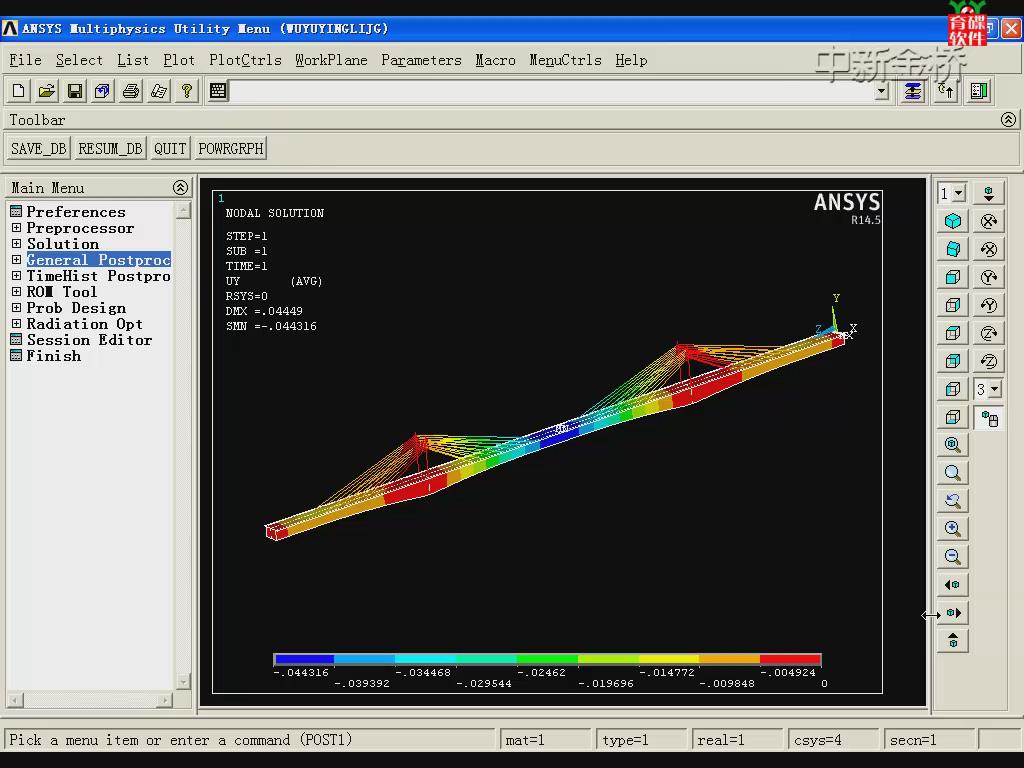This screenshot has width=1024, height=768.
Task: Open the Plot menu
Action: click(179, 60)
